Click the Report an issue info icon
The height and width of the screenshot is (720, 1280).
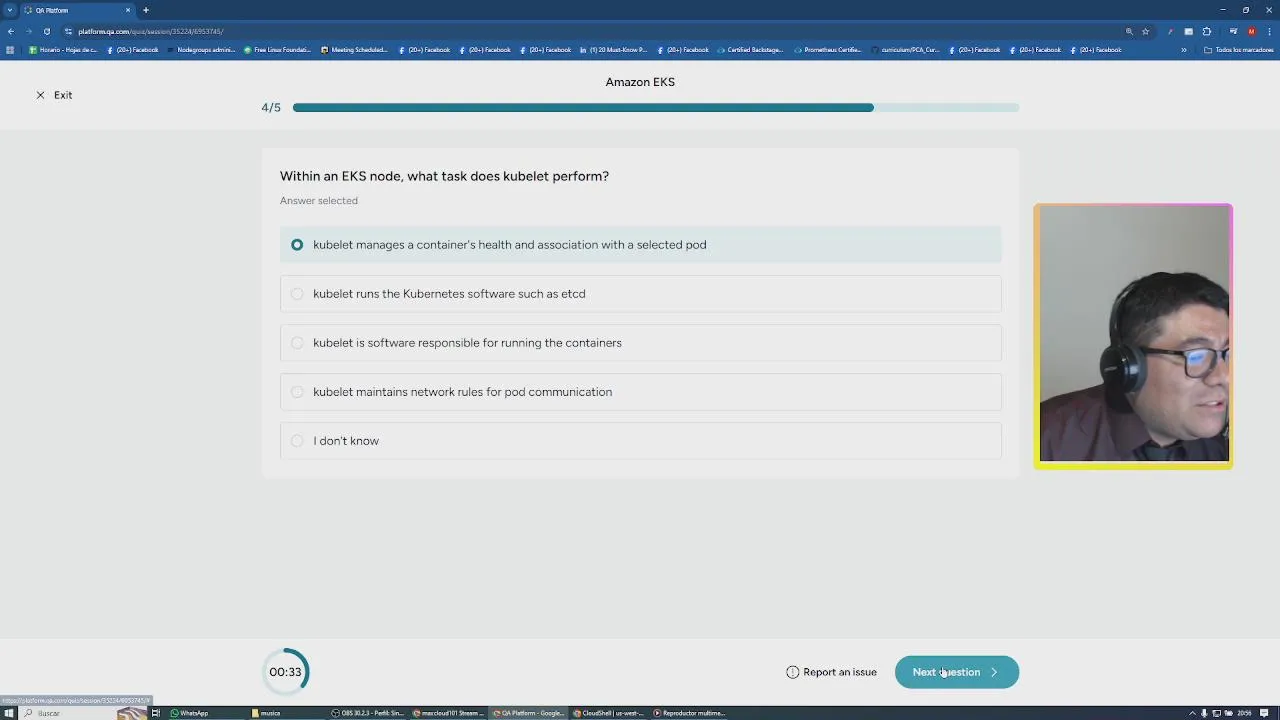click(x=793, y=672)
